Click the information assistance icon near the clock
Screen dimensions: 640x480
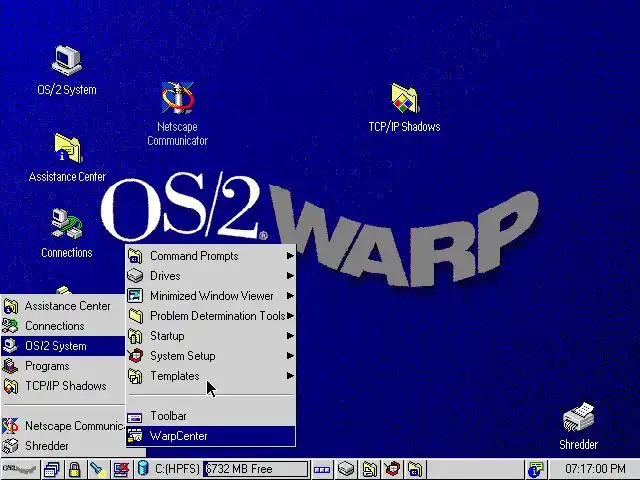click(x=535, y=469)
